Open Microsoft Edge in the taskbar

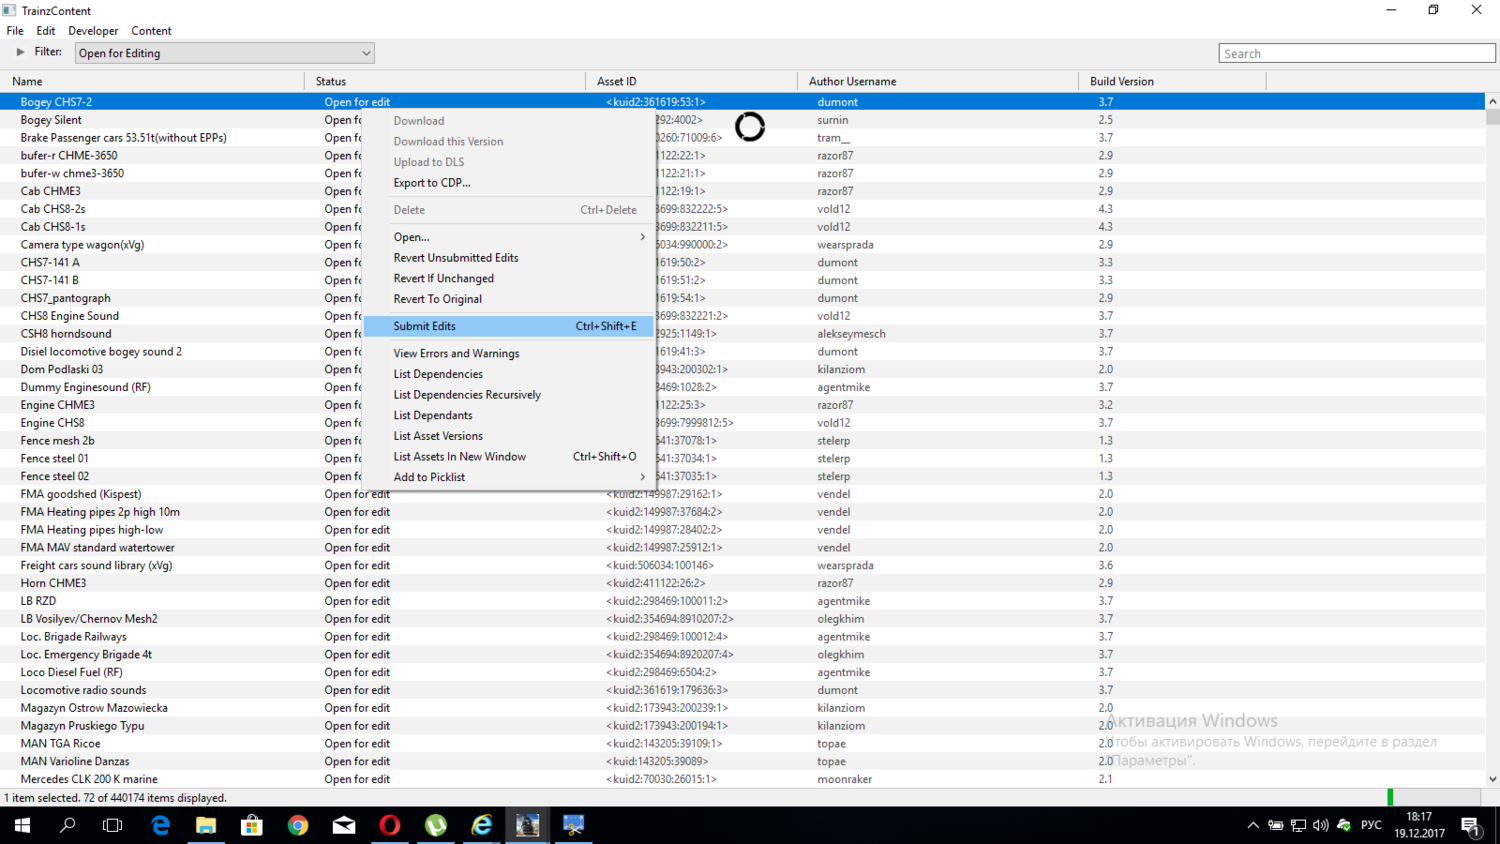pyautogui.click(x=160, y=825)
